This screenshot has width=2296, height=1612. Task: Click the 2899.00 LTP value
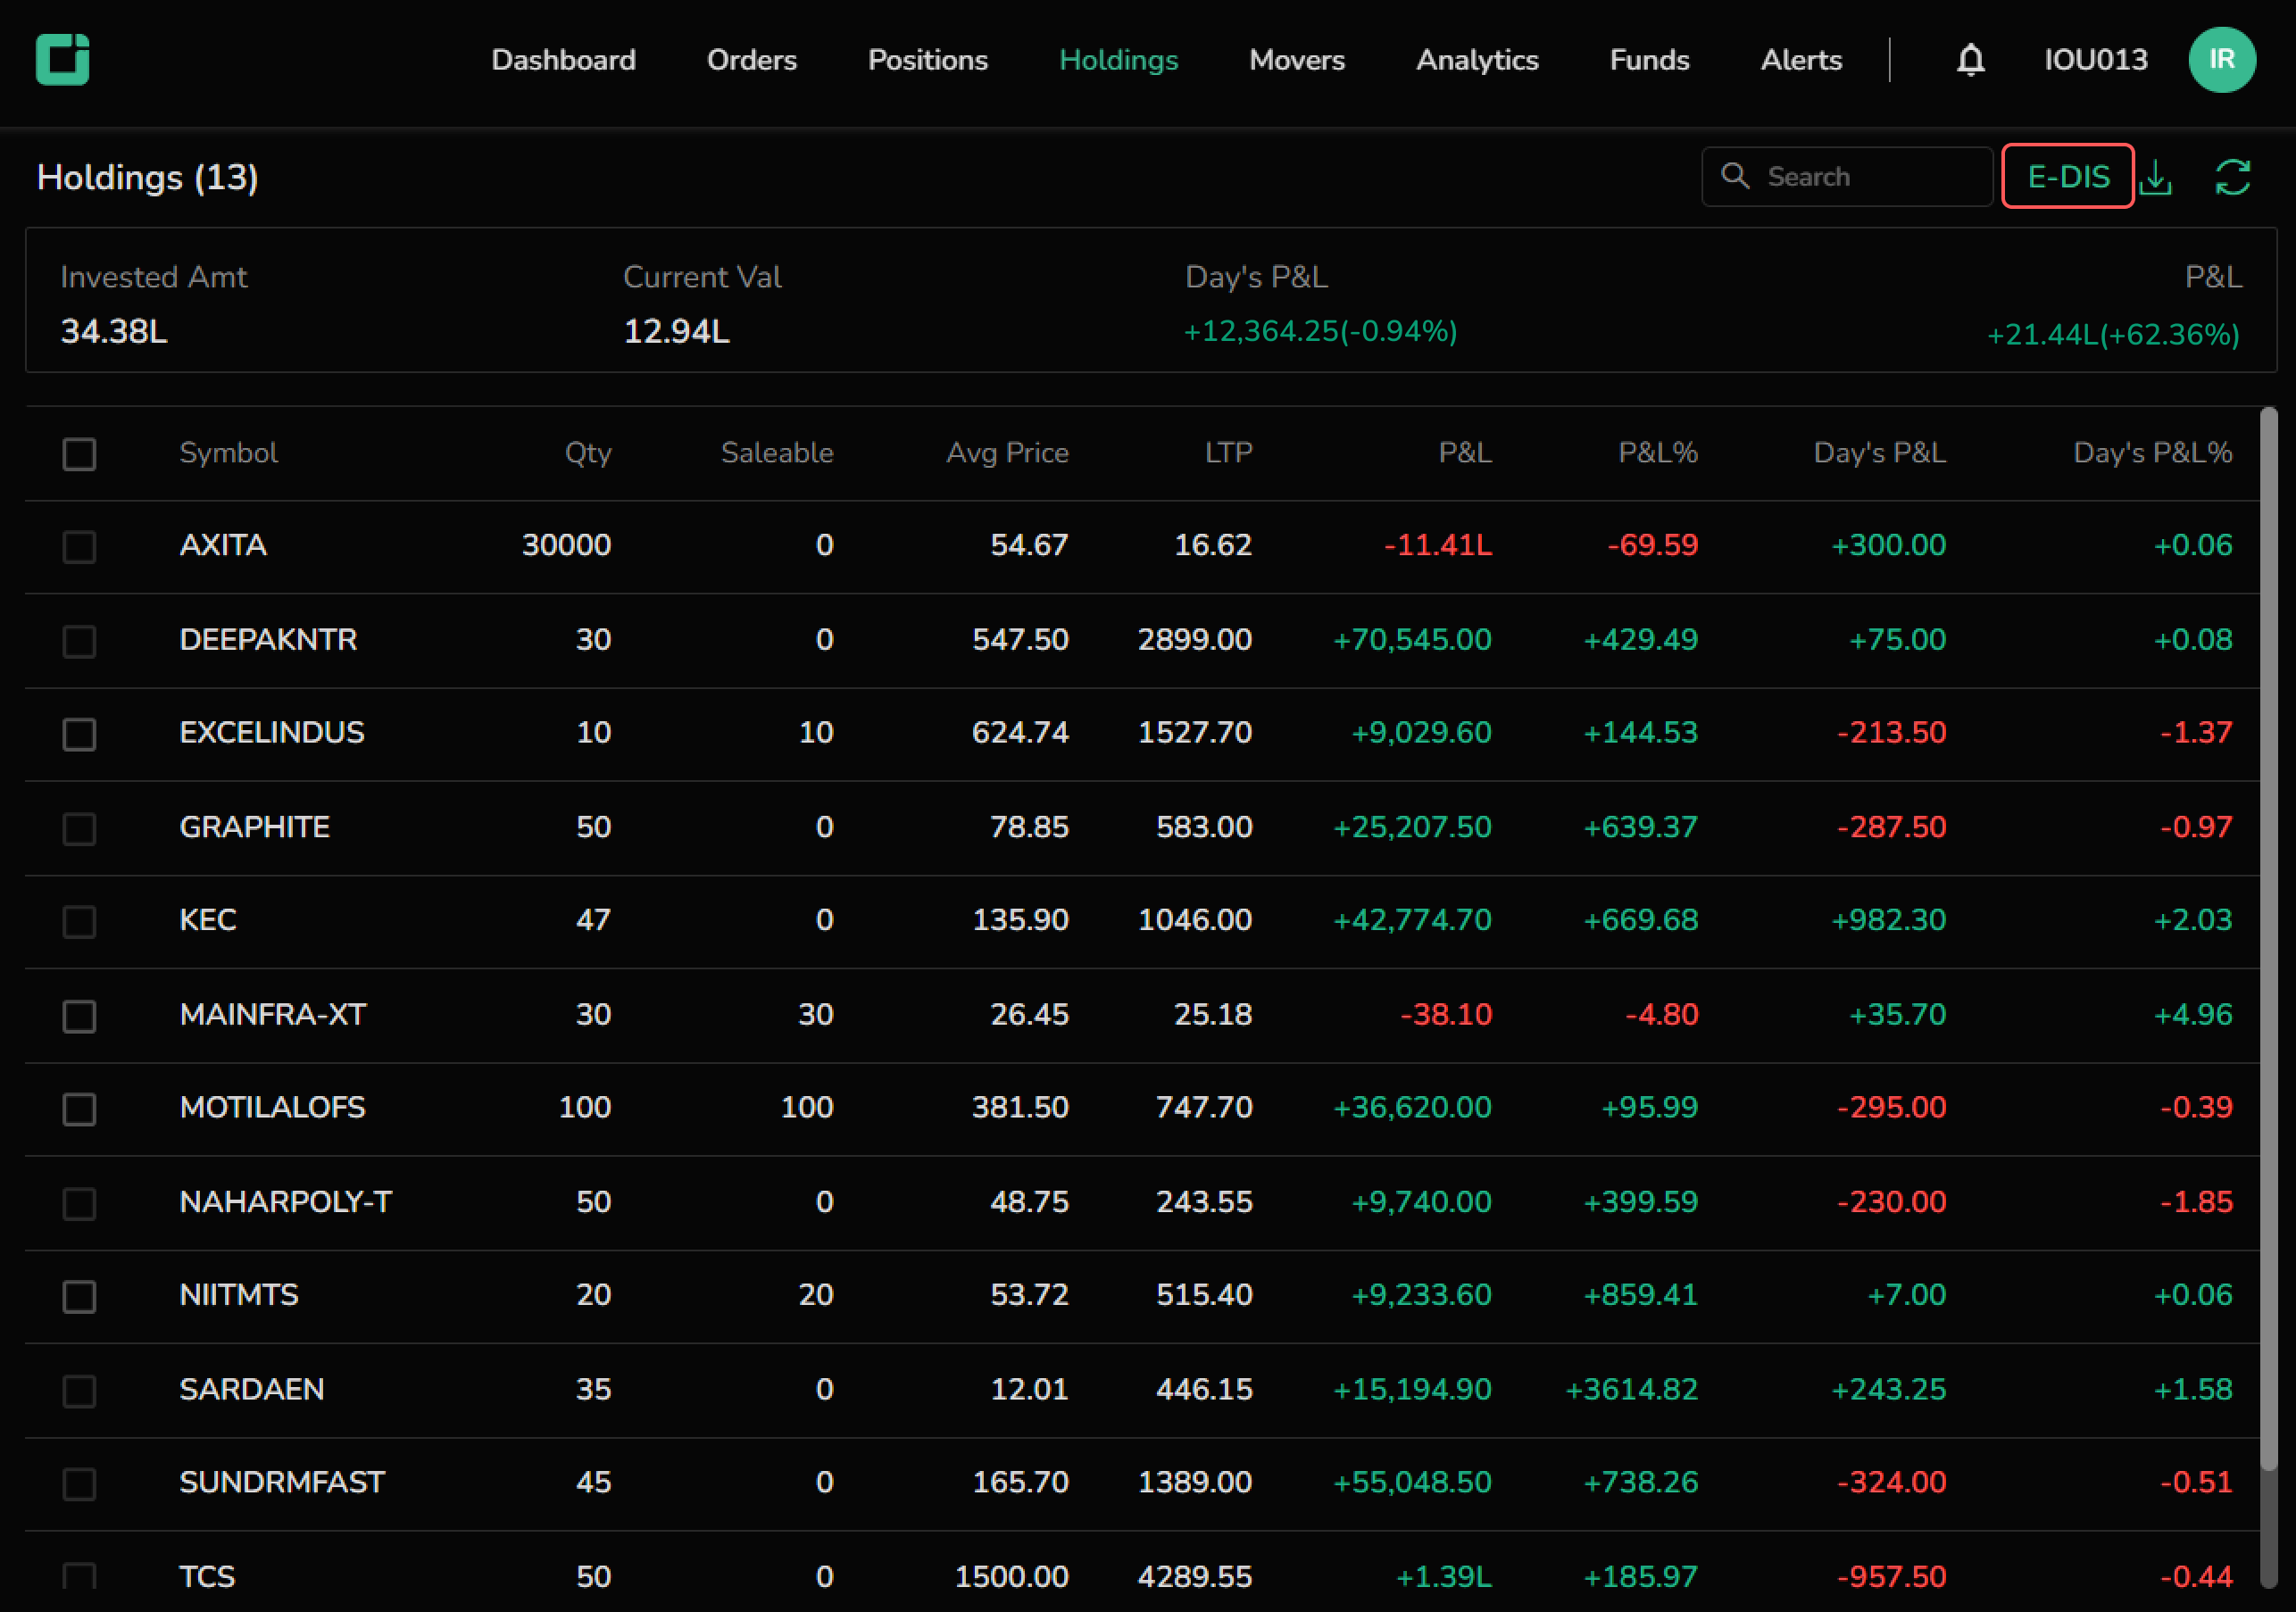point(1194,639)
